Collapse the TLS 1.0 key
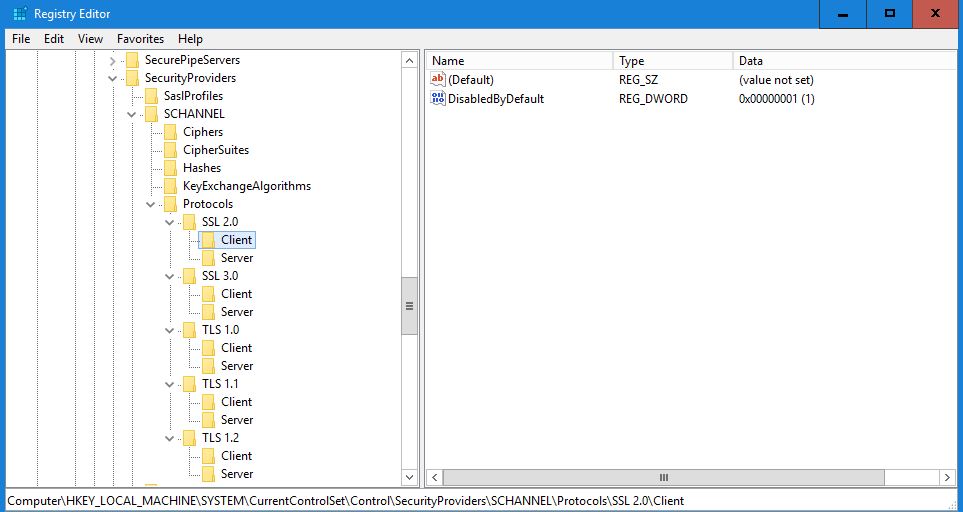This screenshot has height=512, width=963. coord(170,330)
